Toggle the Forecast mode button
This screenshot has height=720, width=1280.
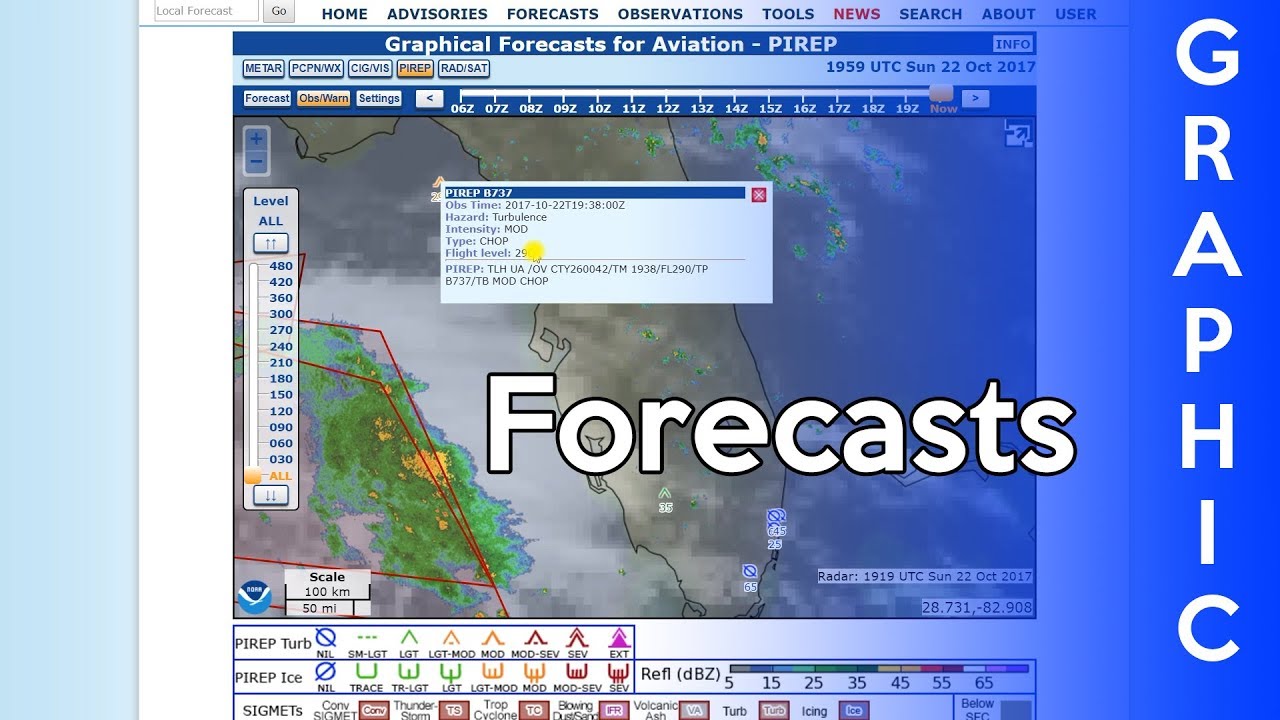pyautogui.click(x=267, y=98)
